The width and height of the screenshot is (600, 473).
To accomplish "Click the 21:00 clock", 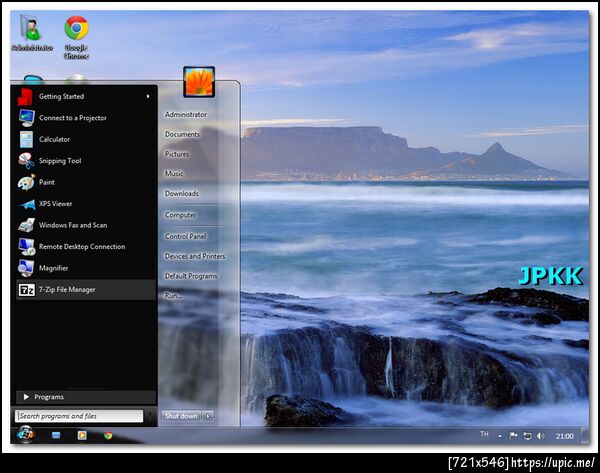I will (564, 436).
